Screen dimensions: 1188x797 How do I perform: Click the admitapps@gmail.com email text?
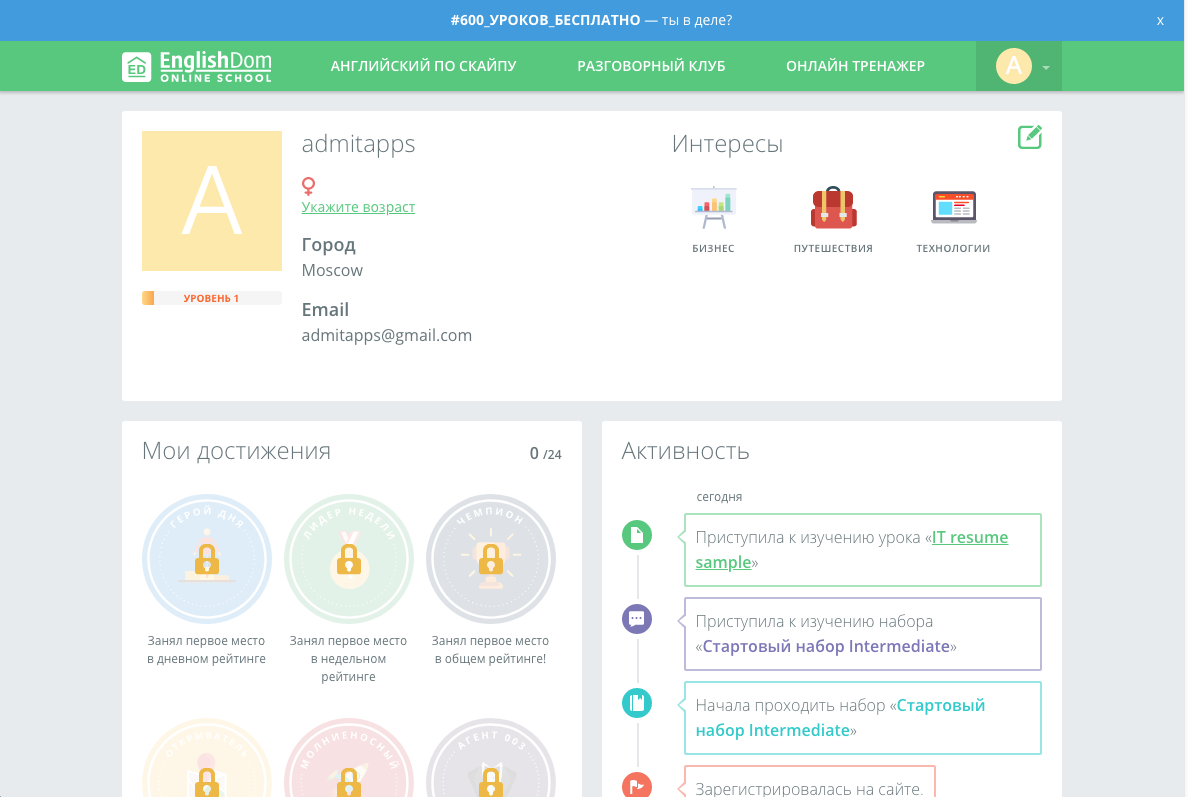point(386,335)
